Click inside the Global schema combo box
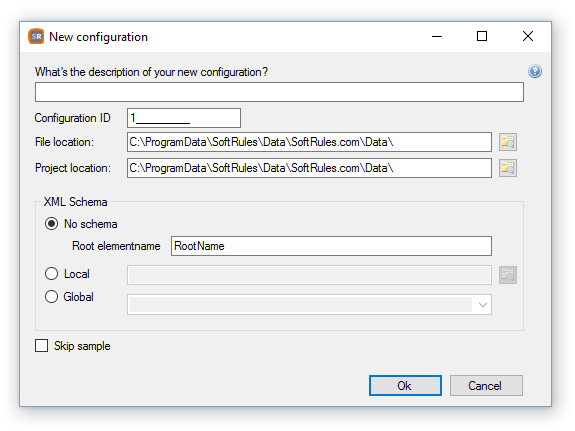This screenshot has width=575, height=431. tap(309, 304)
